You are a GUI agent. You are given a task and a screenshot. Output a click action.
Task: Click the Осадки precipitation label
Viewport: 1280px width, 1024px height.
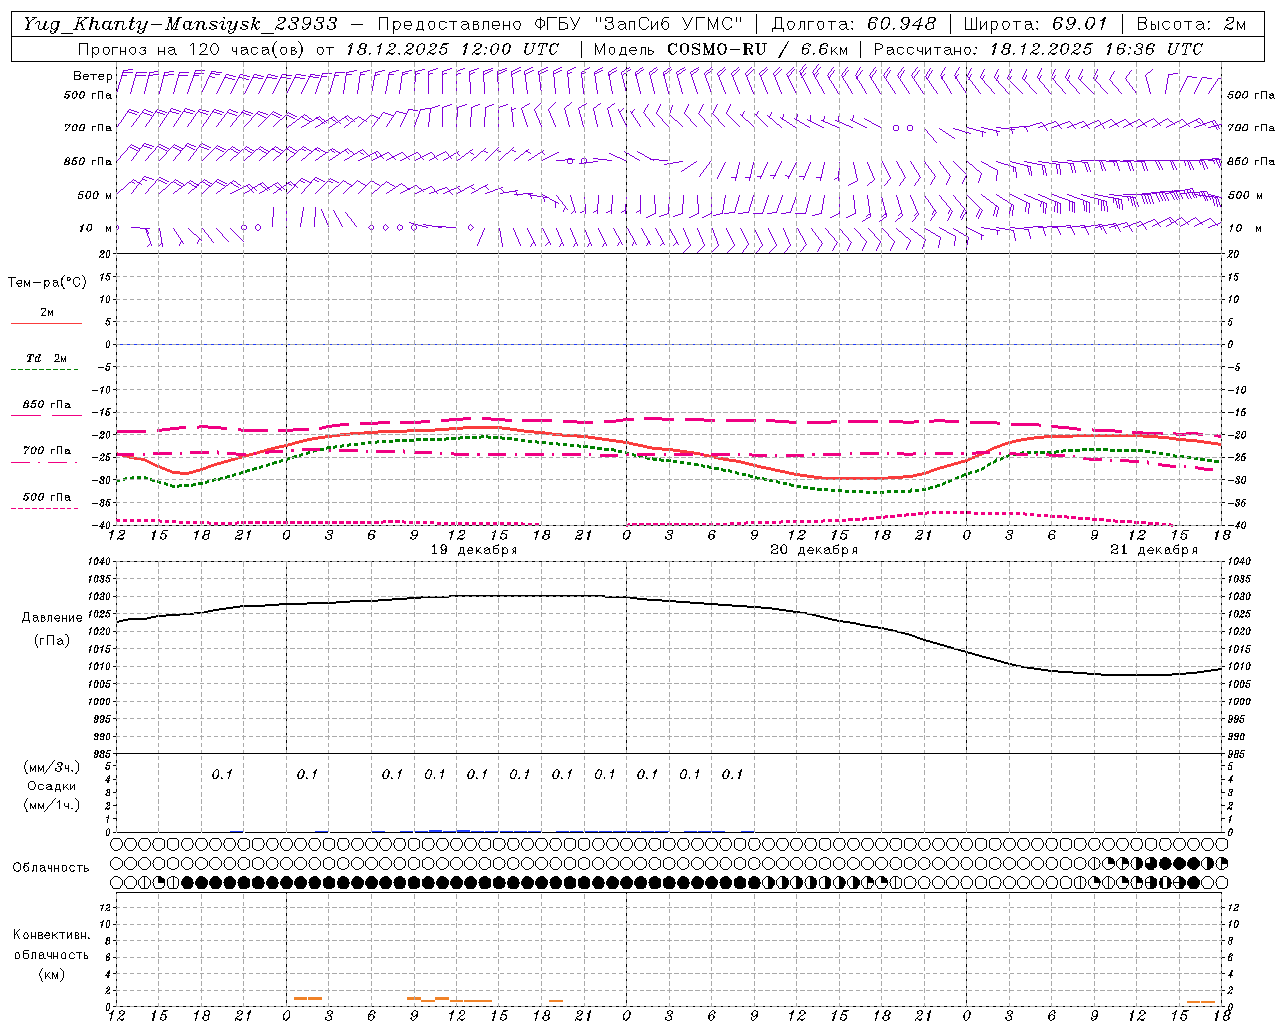pyautogui.click(x=52, y=786)
